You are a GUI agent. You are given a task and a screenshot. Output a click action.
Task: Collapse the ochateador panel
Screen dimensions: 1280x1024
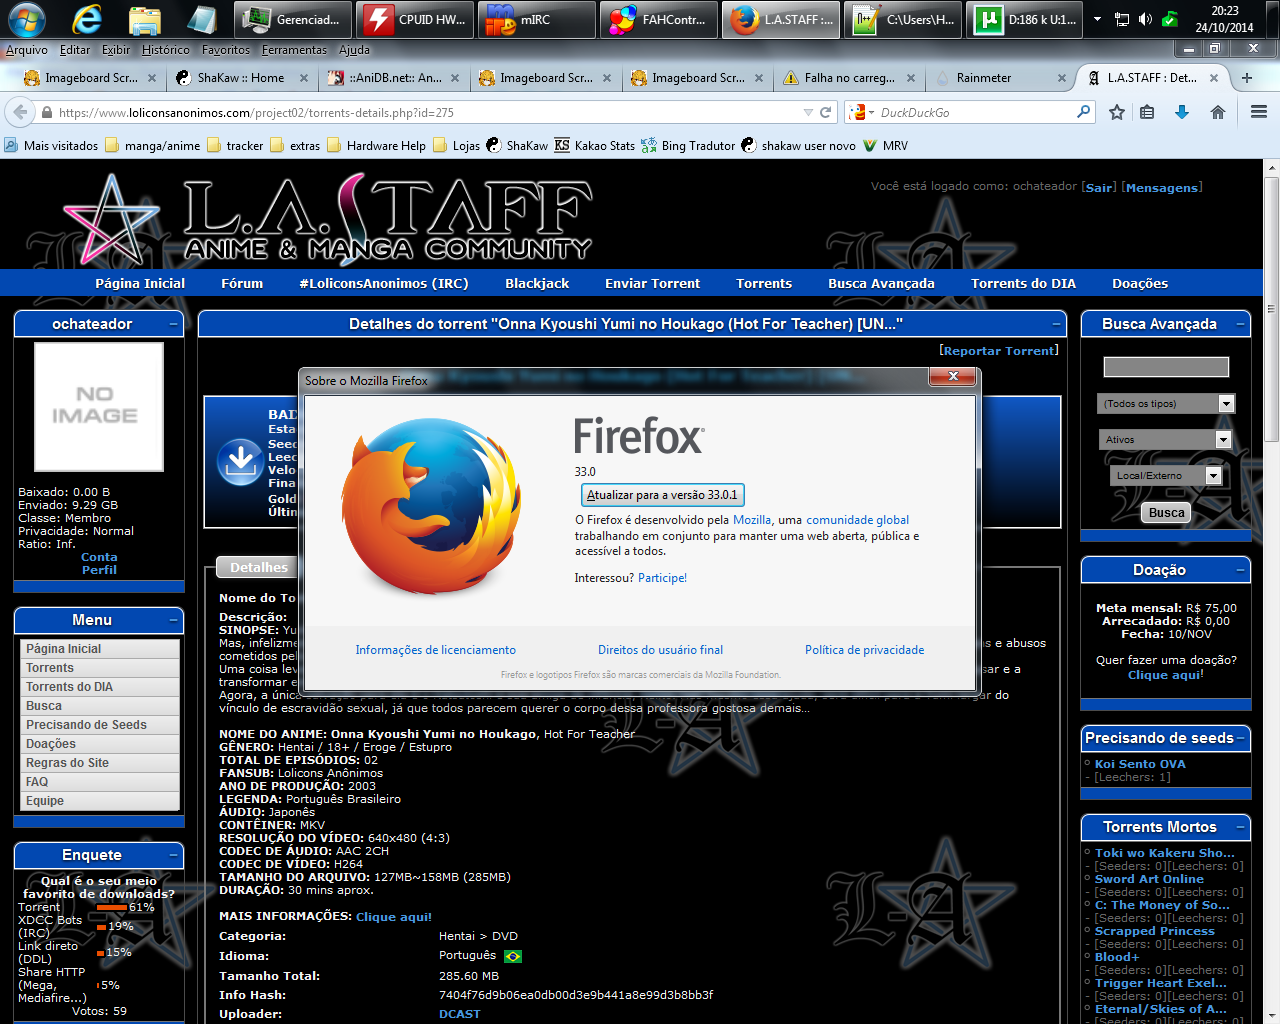(174, 324)
